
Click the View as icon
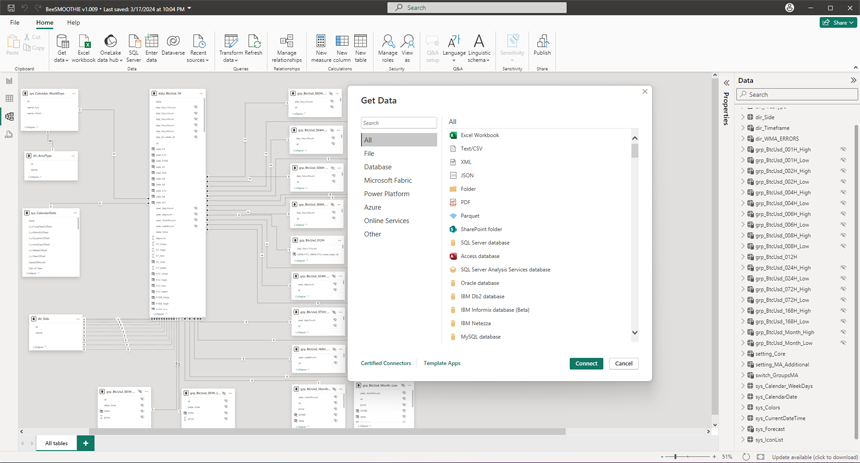pos(407,48)
